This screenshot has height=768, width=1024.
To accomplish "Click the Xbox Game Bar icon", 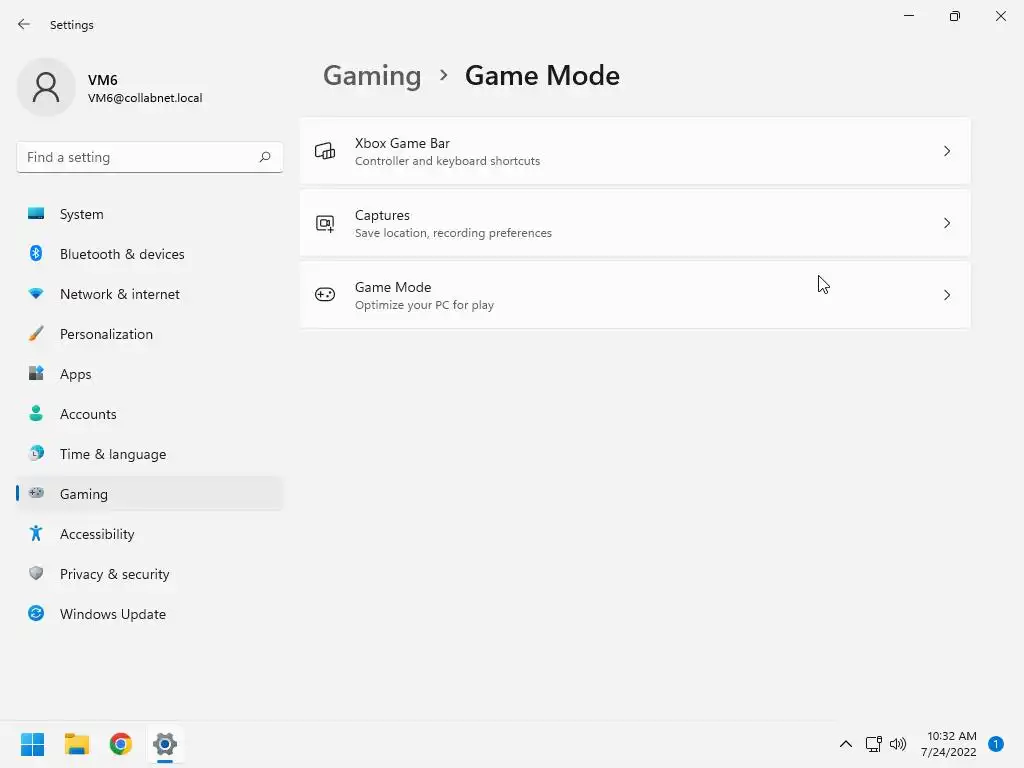I will [x=325, y=152].
